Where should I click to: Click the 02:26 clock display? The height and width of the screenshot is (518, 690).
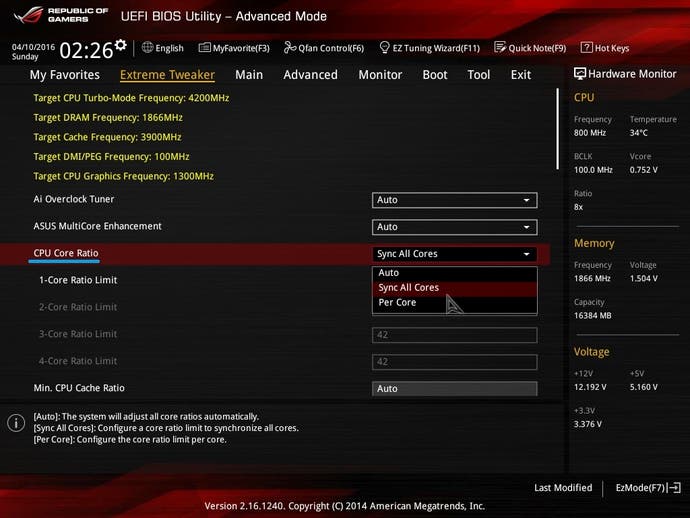coord(86,50)
